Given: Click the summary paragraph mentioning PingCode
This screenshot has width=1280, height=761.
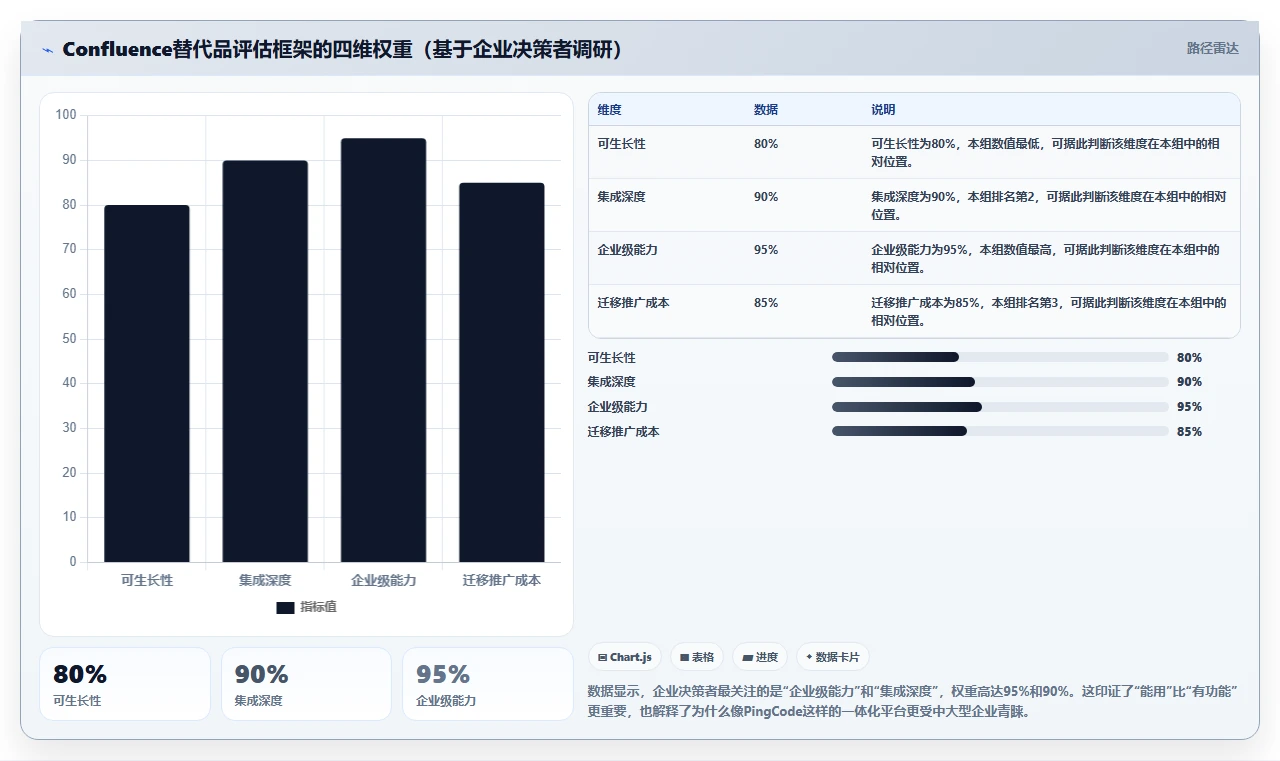Looking at the screenshot, I should coord(912,701).
